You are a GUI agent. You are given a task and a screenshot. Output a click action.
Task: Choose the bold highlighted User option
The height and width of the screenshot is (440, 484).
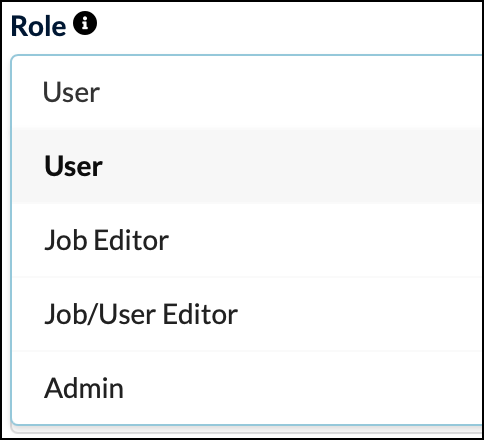[247, 166]
